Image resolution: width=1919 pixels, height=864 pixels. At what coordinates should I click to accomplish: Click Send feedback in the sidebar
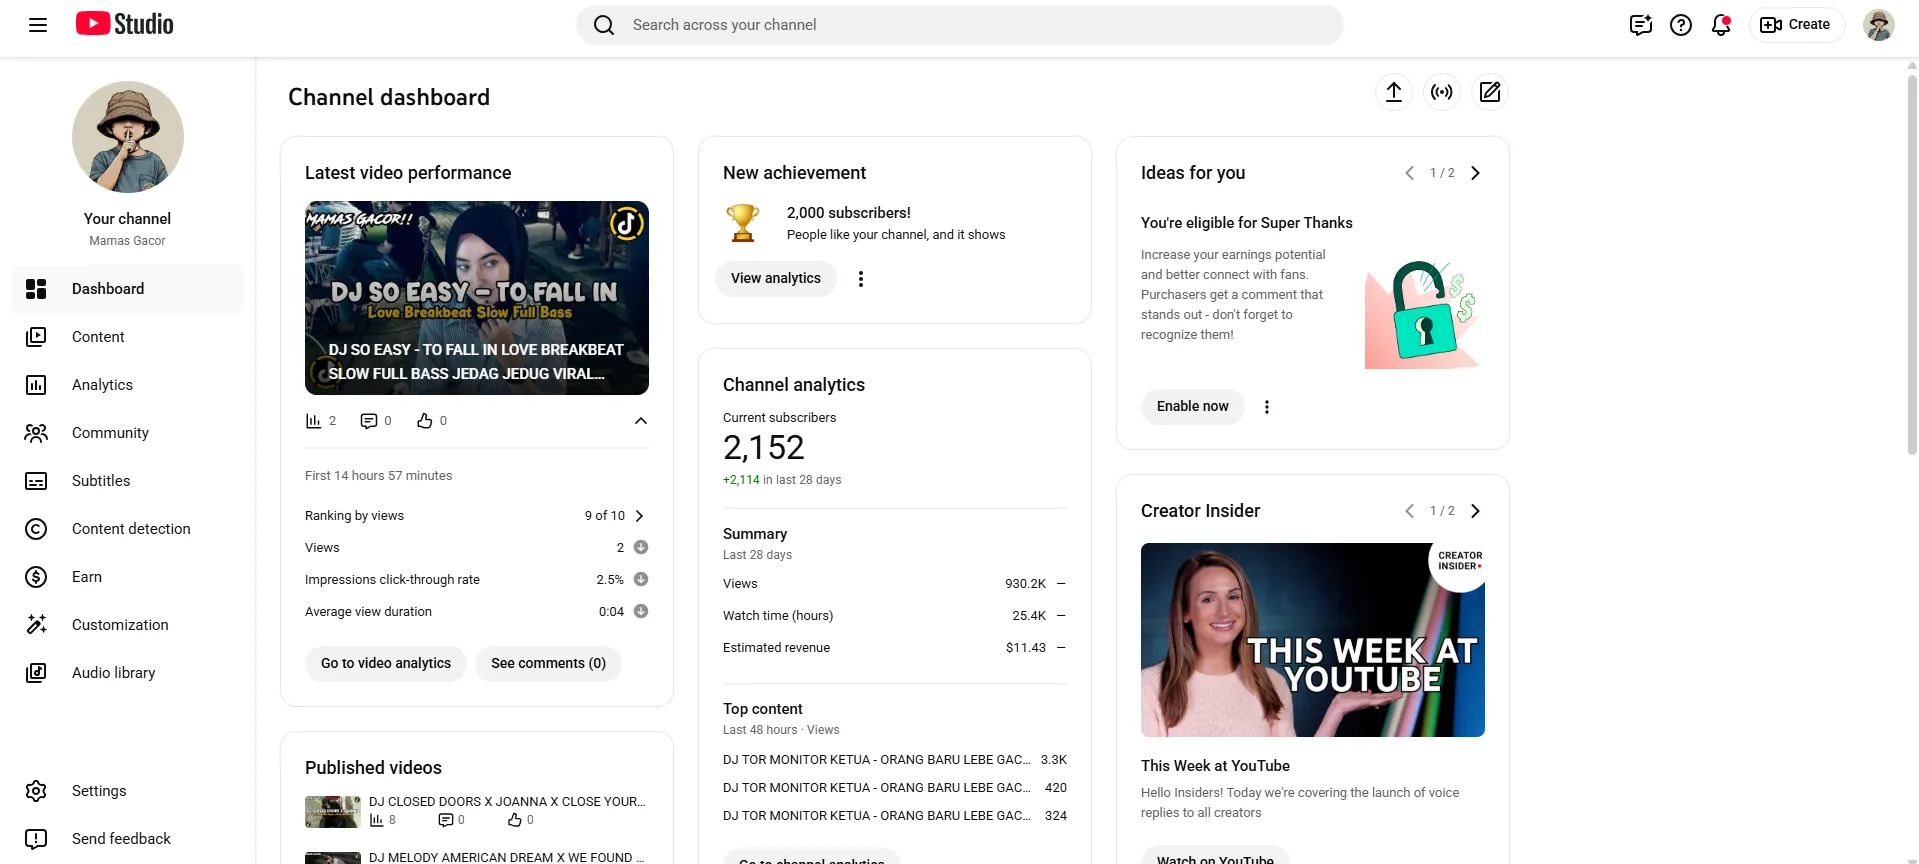[x=128, y=839]
